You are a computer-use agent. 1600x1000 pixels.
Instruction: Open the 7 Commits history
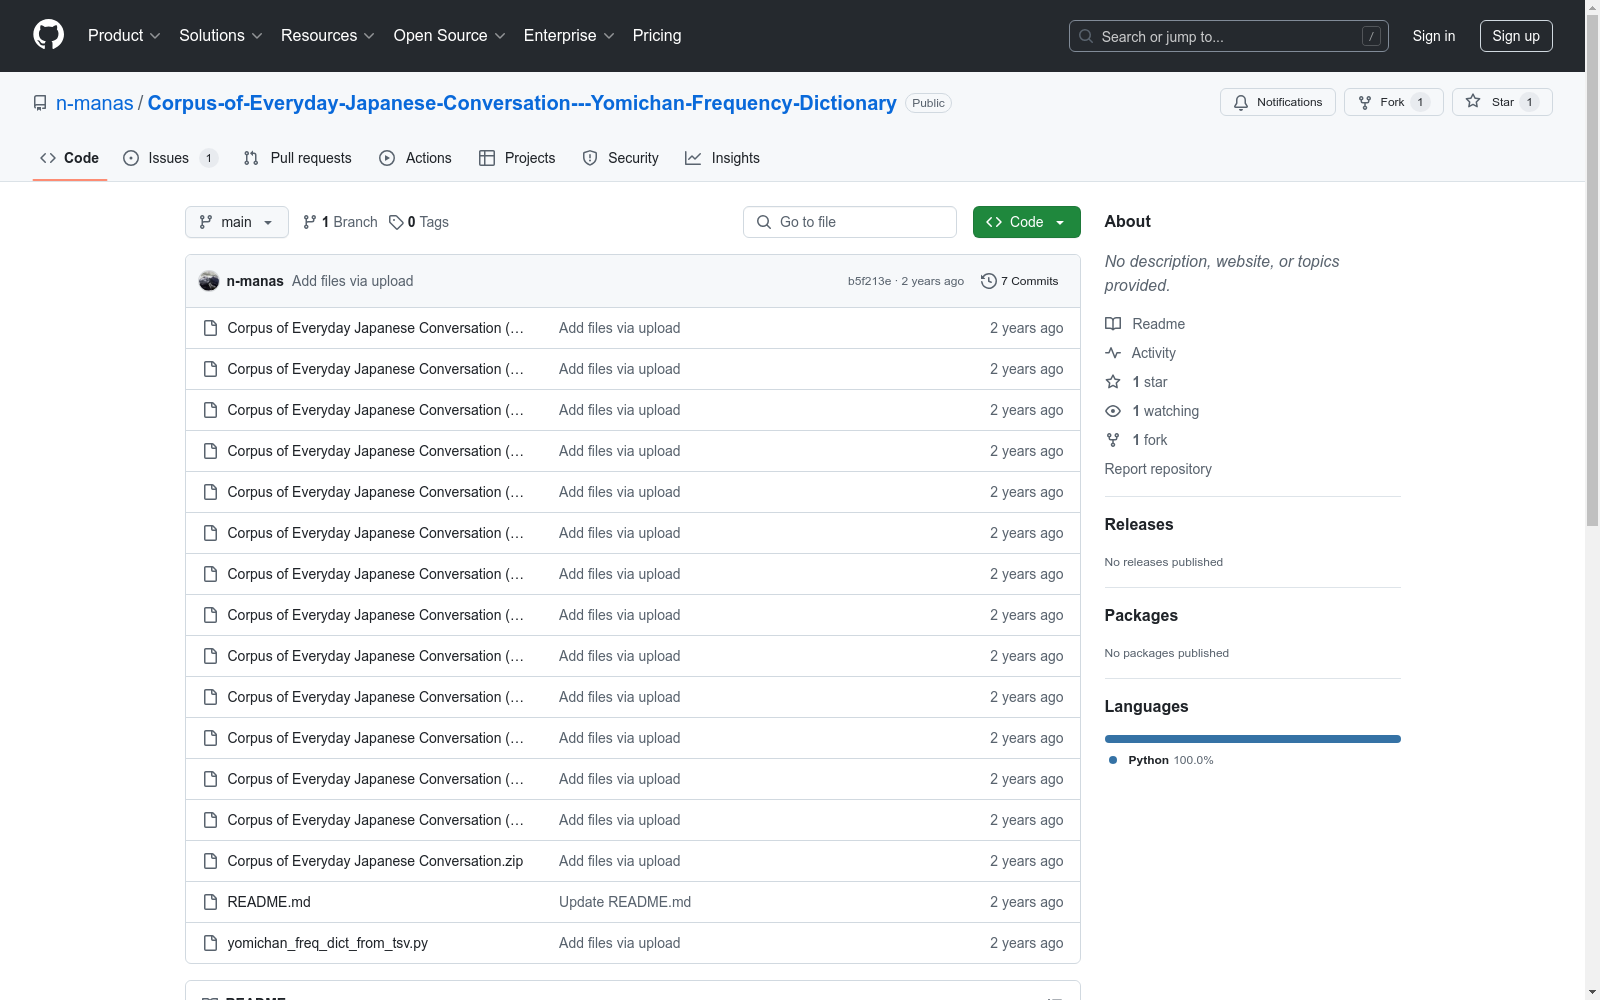(x=1019, y=281)
